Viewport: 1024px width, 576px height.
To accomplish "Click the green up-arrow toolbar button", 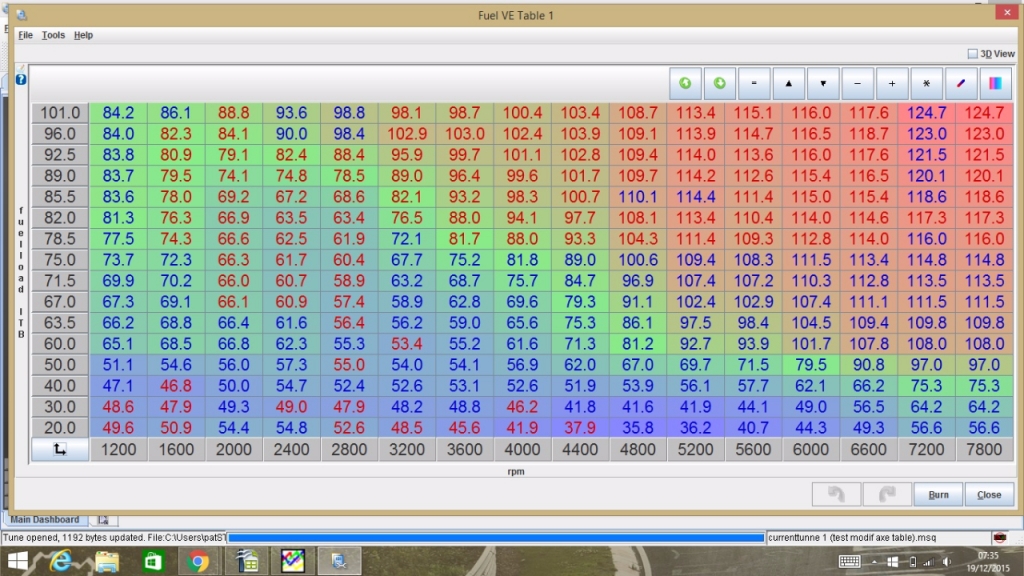I will click(685, 83).
